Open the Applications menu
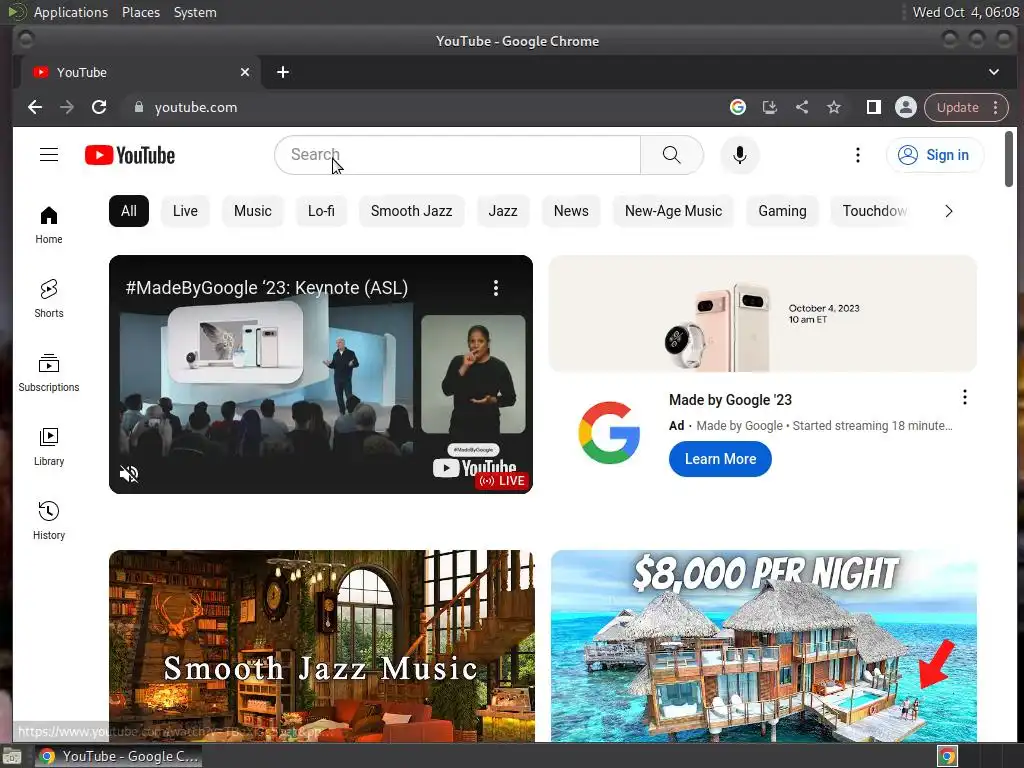Viewport: 1024px width, 768px height. coord(71,12)
